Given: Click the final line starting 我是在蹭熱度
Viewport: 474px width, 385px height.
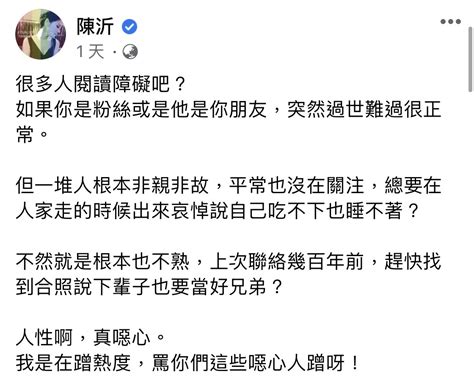Looking at the screenshot, I should 188,363.
